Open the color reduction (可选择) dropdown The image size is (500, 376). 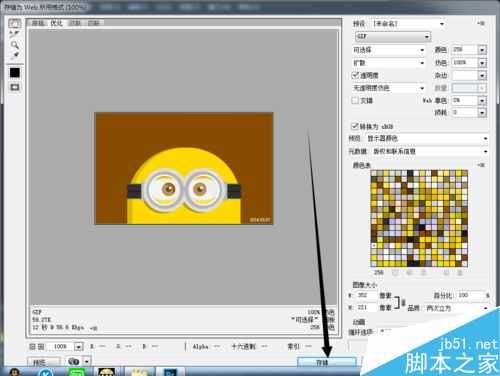(389, 50)
